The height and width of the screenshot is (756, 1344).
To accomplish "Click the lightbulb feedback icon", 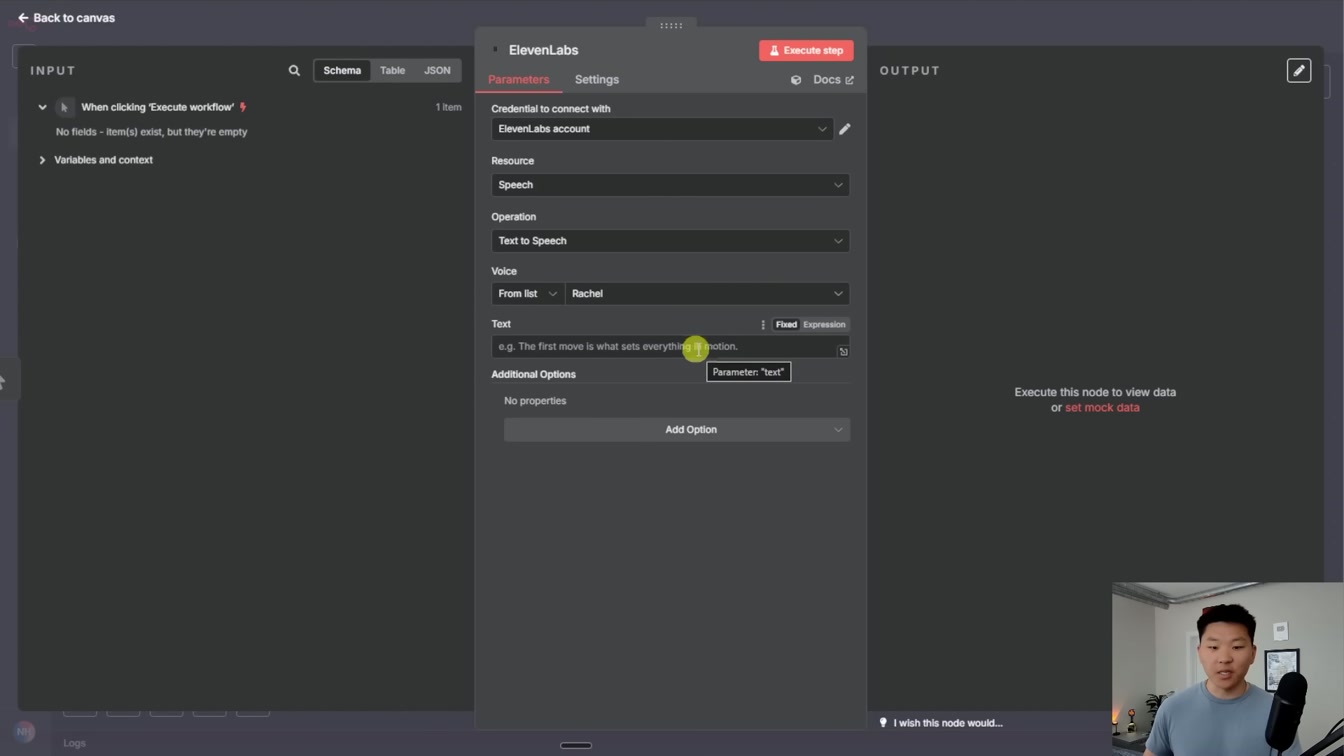I will pos(883,723).
